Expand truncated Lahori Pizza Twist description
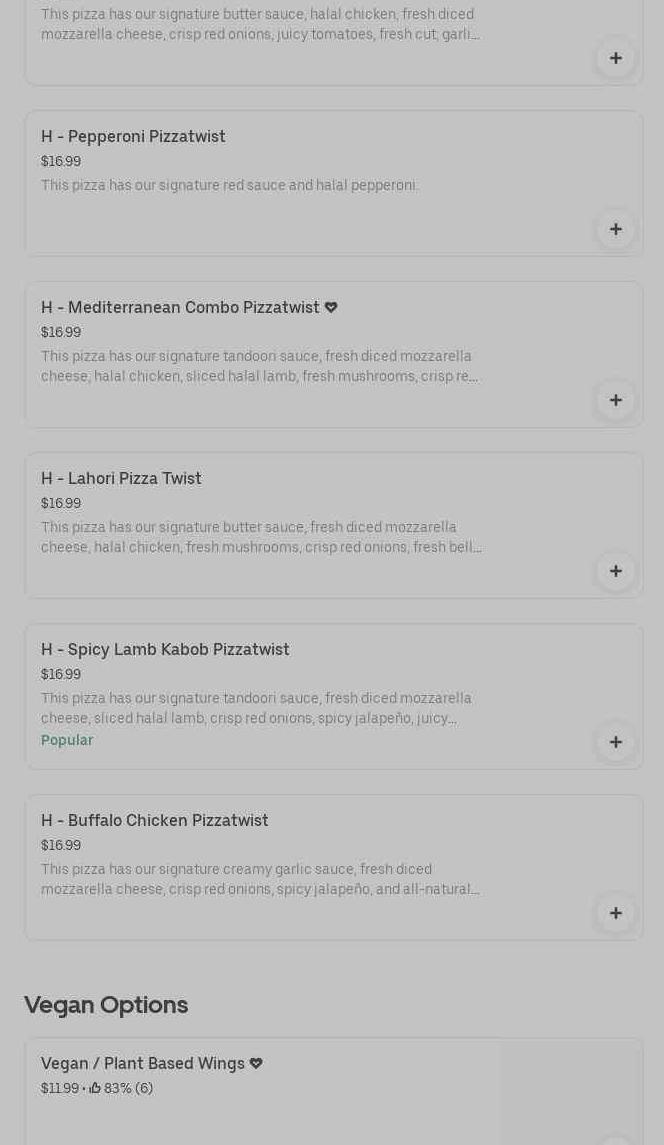The height and width of the screenshot is (1145, 664). (261, 537)
